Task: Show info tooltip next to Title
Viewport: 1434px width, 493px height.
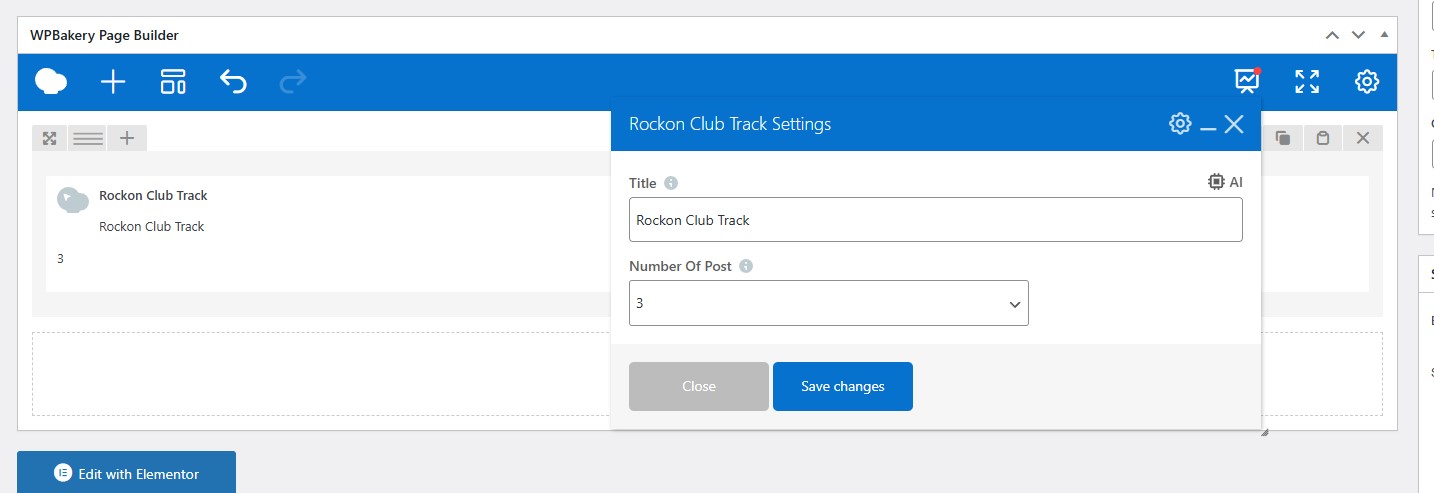Action: (671, 183)
